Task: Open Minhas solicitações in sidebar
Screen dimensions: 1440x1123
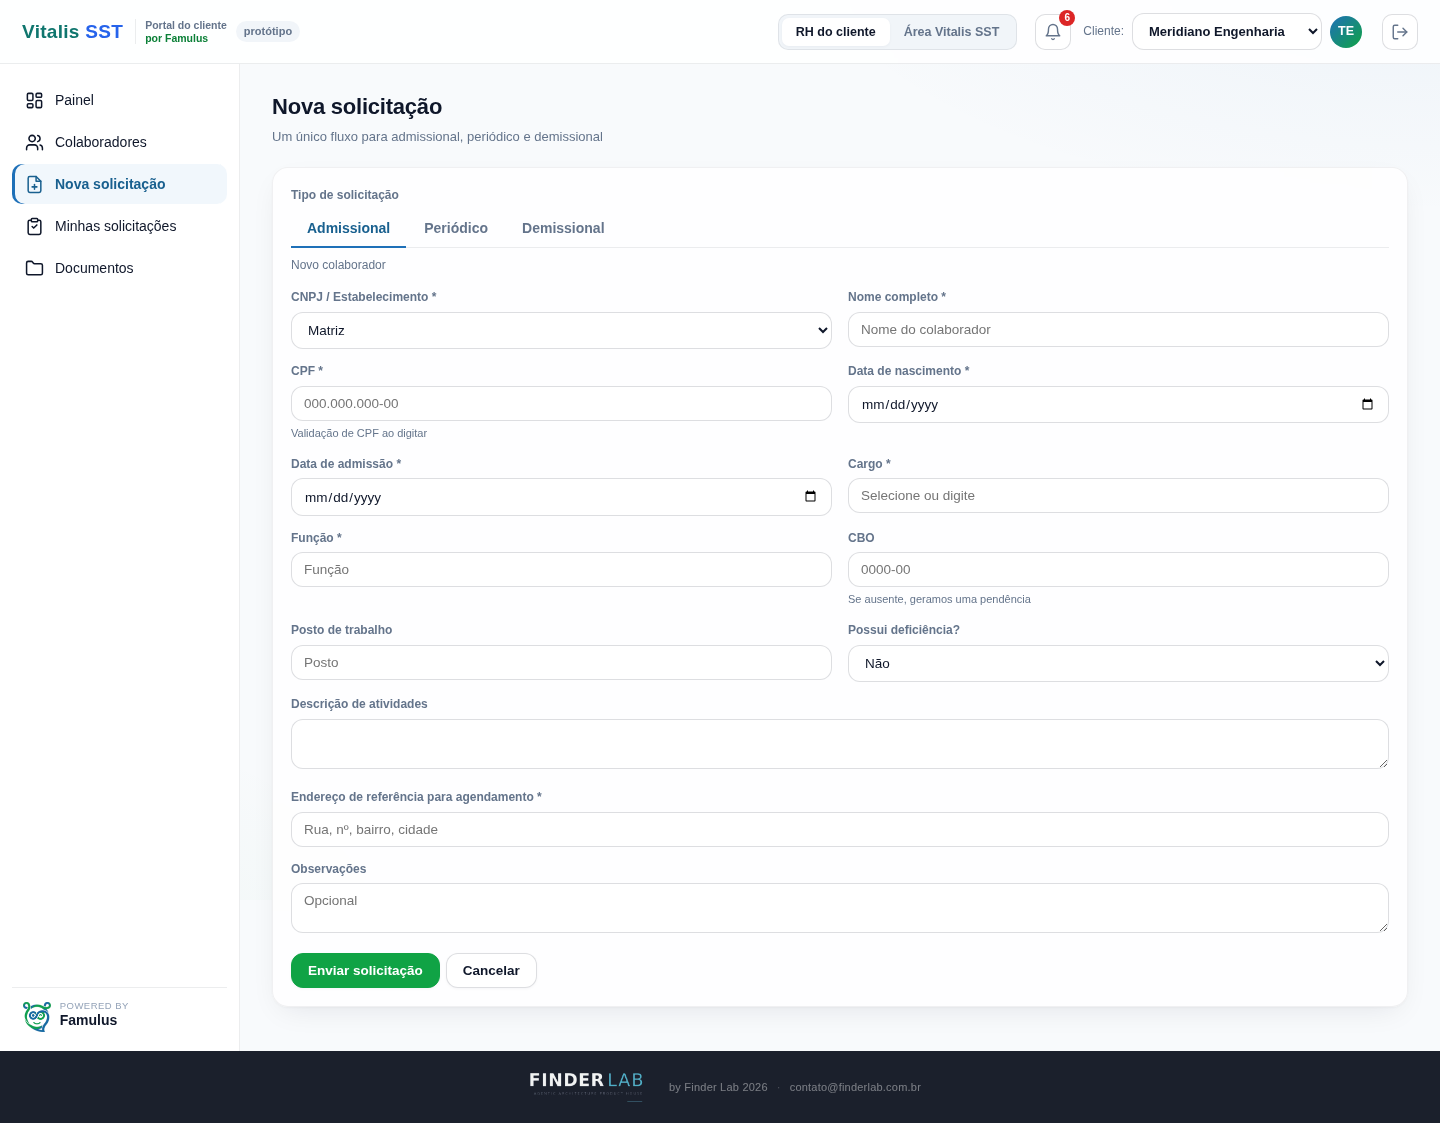Action: point(120,226)
